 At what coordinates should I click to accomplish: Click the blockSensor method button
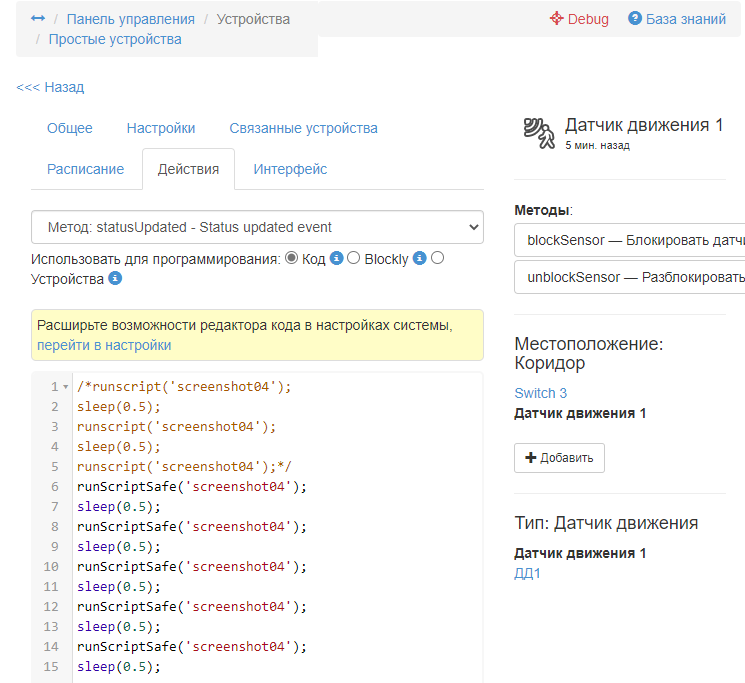tap(630, 240)
